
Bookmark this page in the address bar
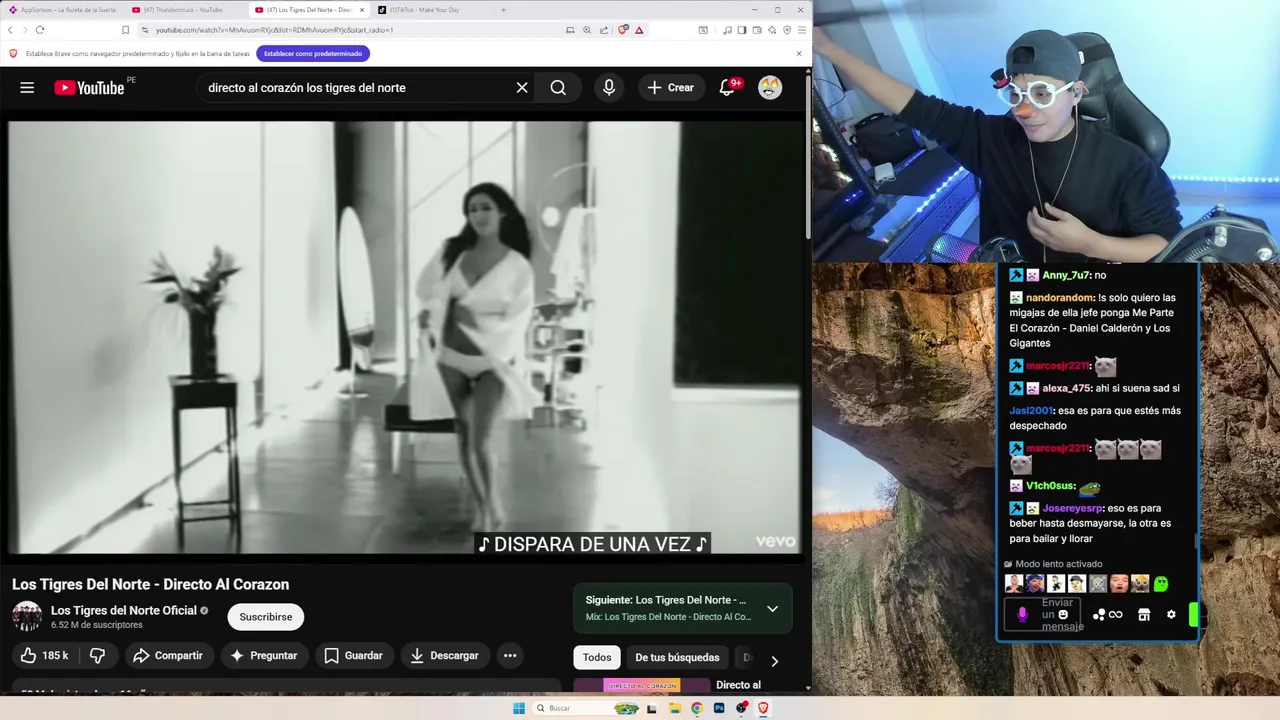click(125, 30)
